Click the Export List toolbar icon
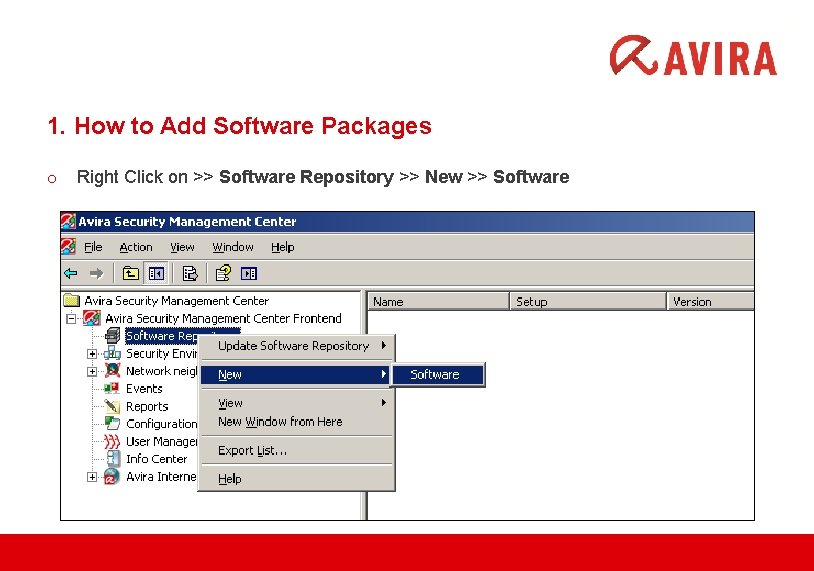 [190, 273]
